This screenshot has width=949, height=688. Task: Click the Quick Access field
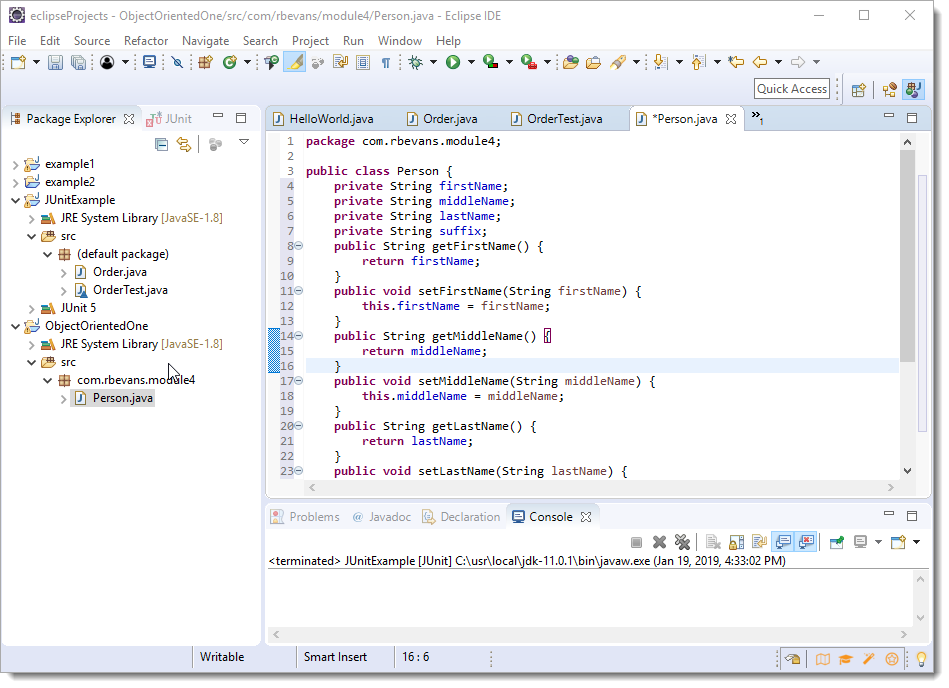tap(792, 89)
